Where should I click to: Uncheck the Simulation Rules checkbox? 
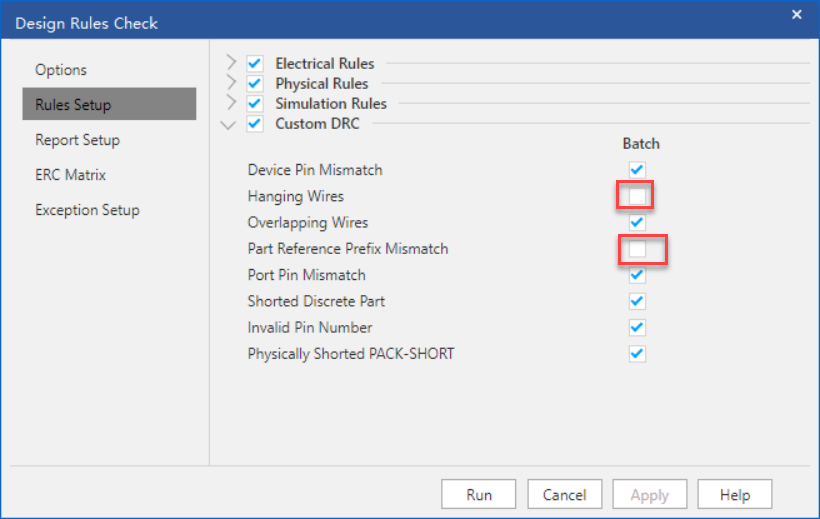[254, 103]
